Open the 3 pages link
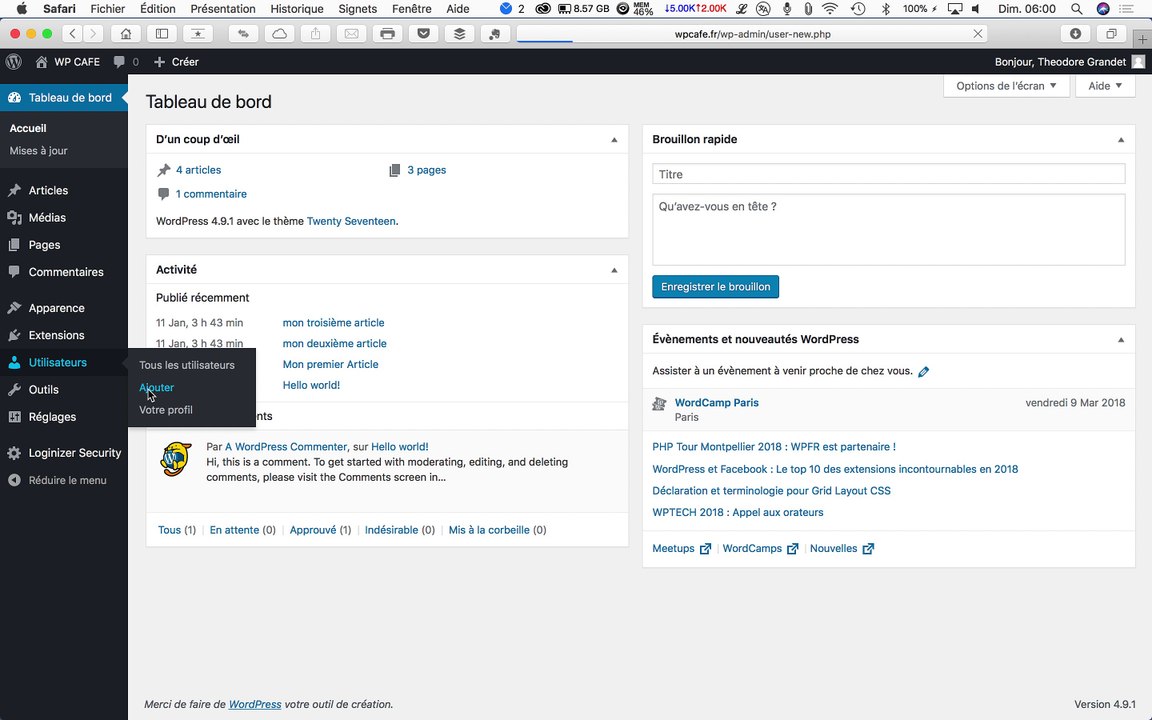1152x720 pixels. click(427, 170)
